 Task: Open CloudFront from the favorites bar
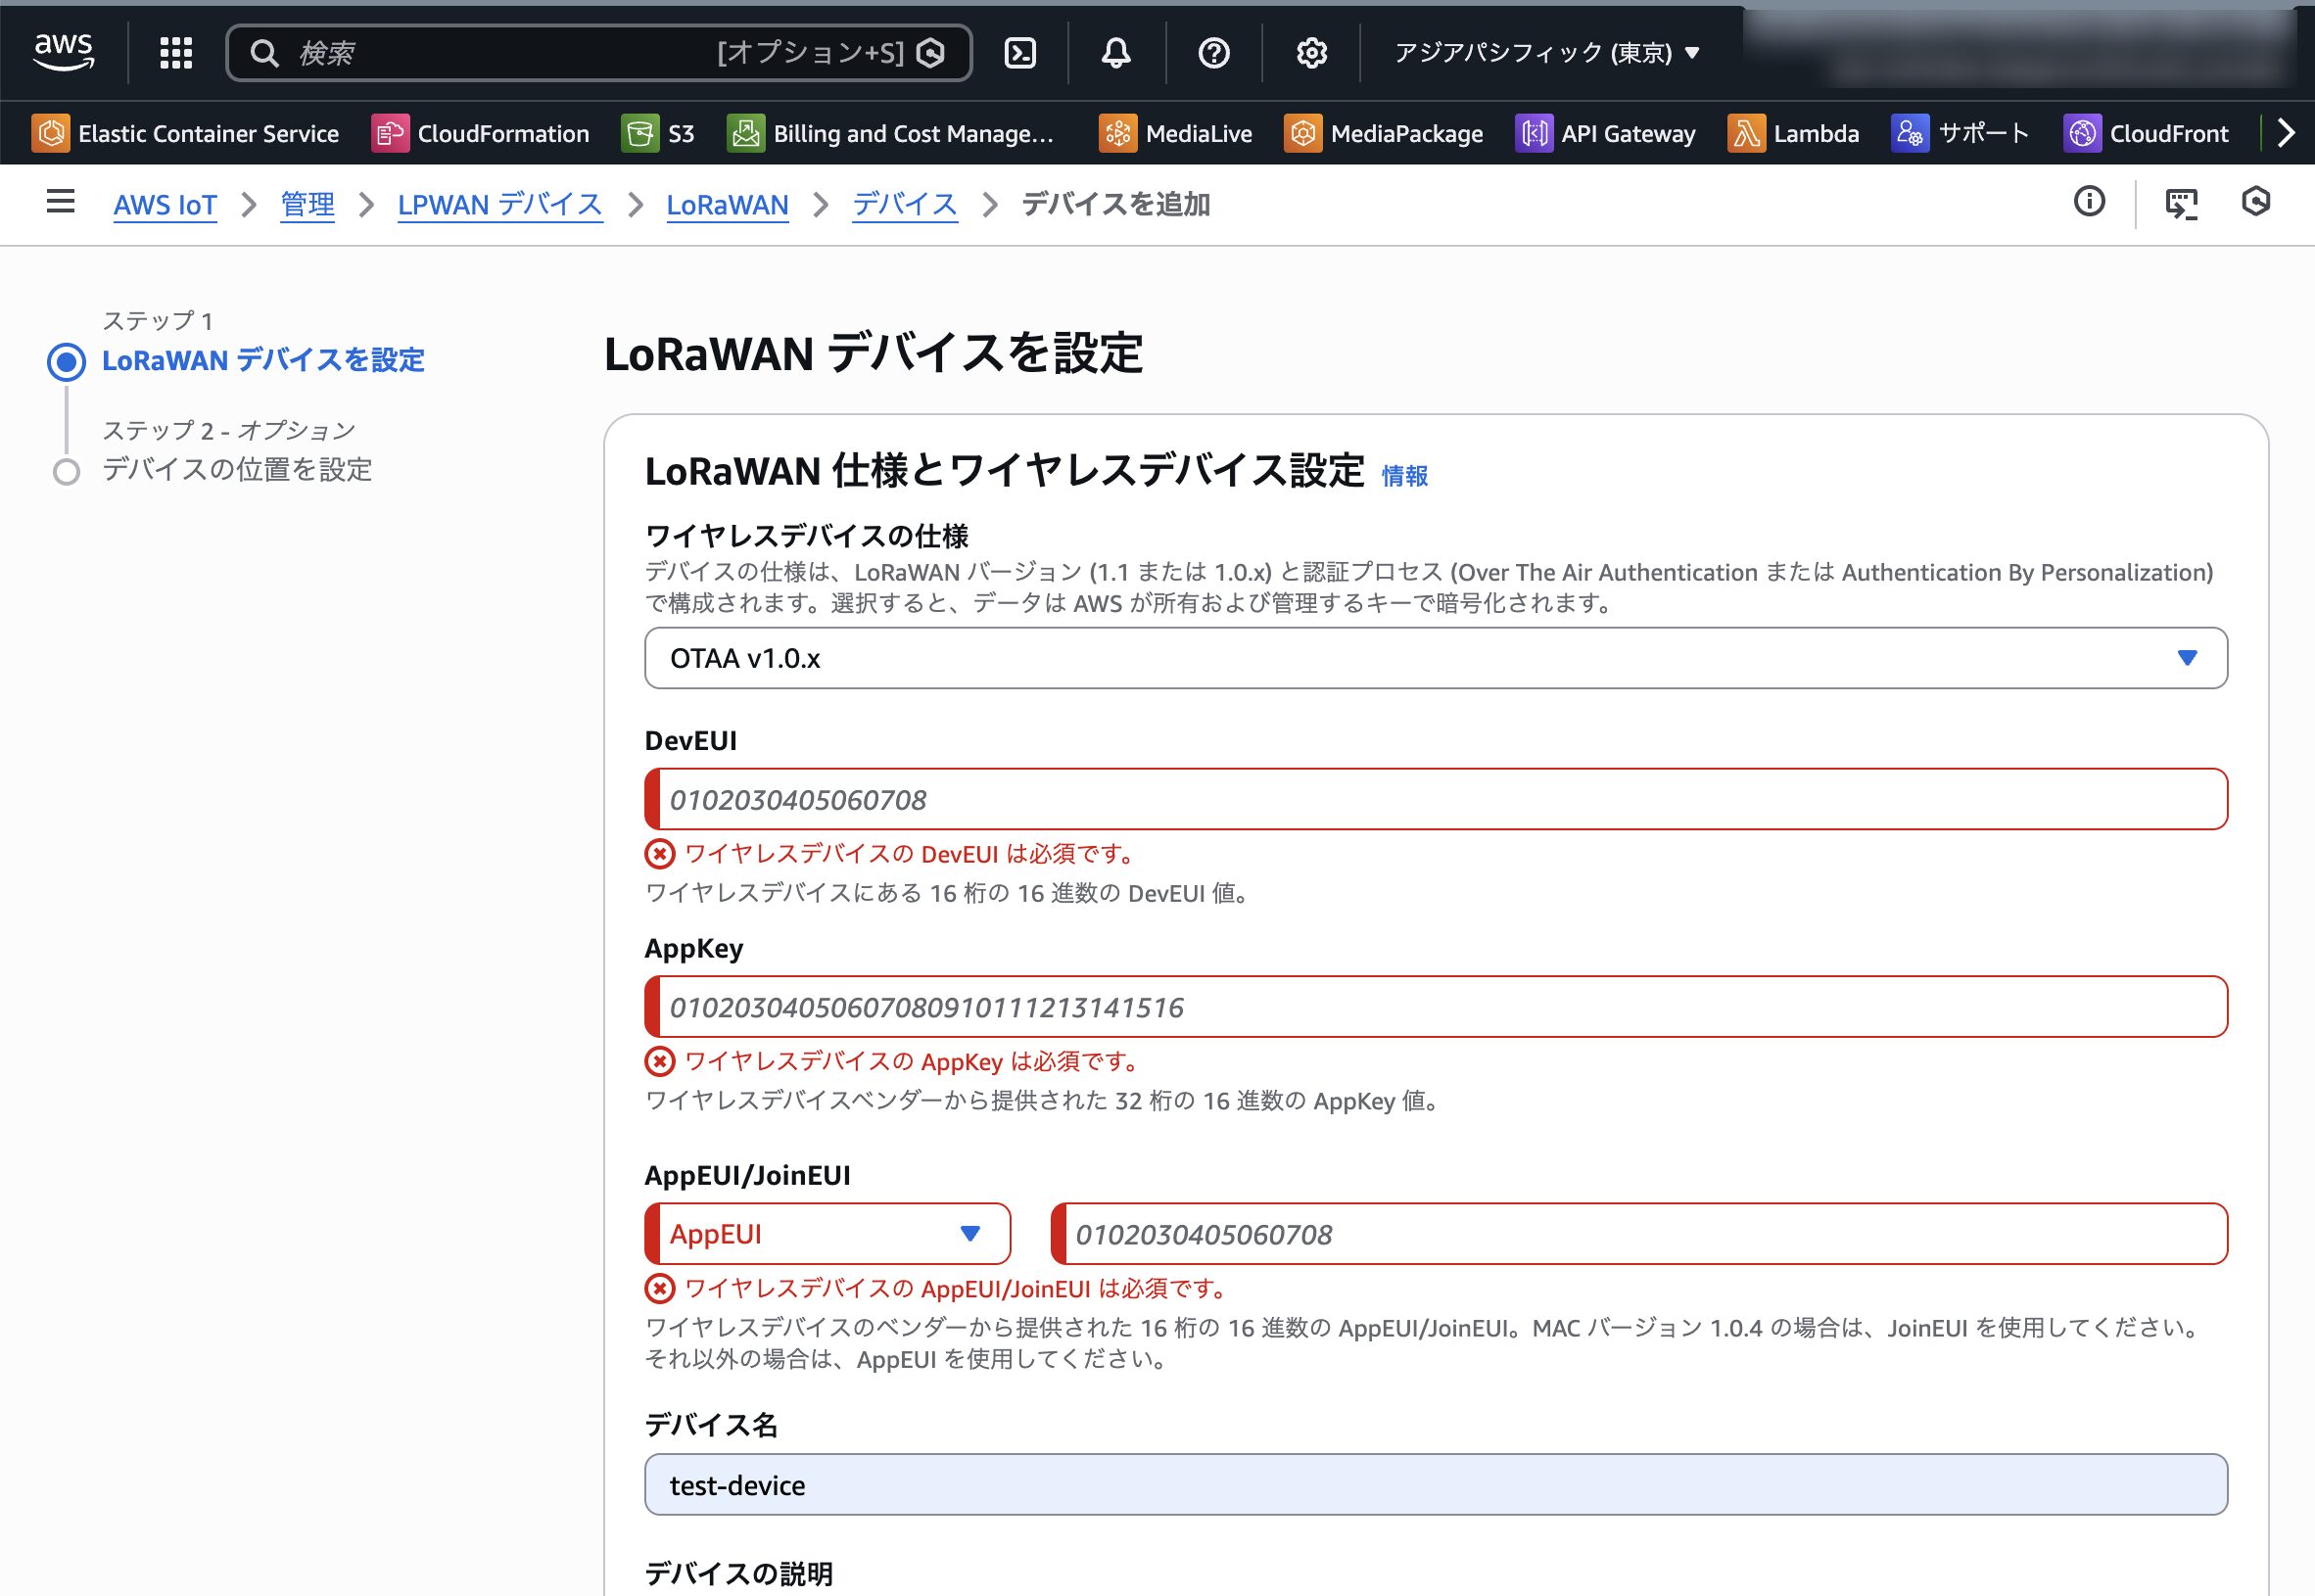pyautogui.click(x=2146, y=133)
